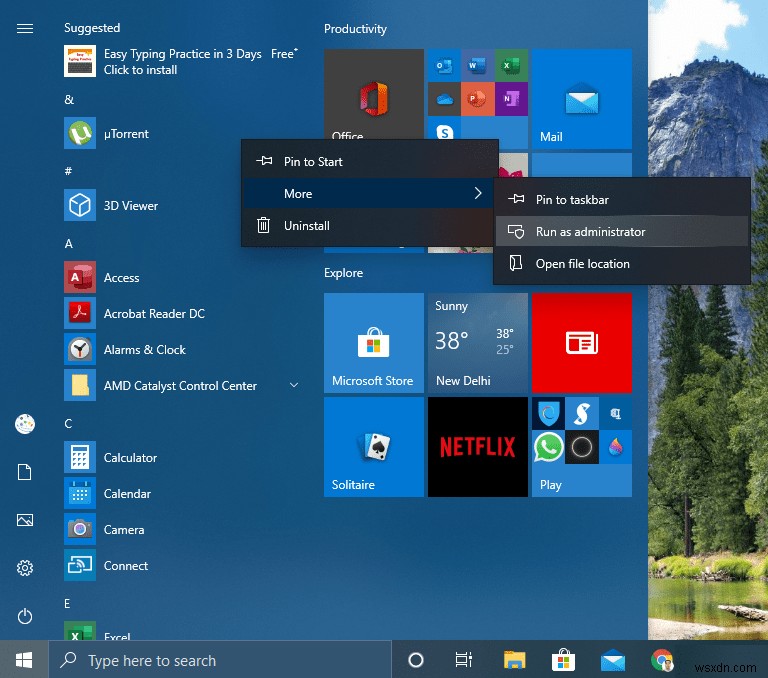Open the Excel icon in Productivity tiles

[x=511, y=65]
